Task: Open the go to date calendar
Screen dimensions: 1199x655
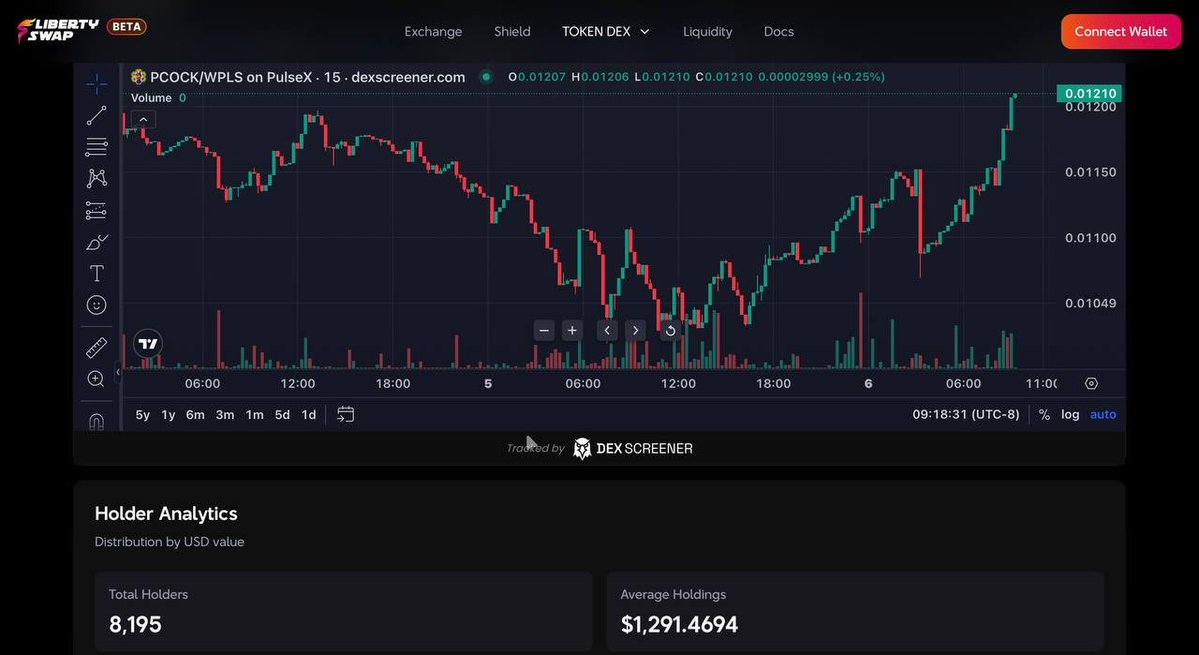Action: point(346,414)
